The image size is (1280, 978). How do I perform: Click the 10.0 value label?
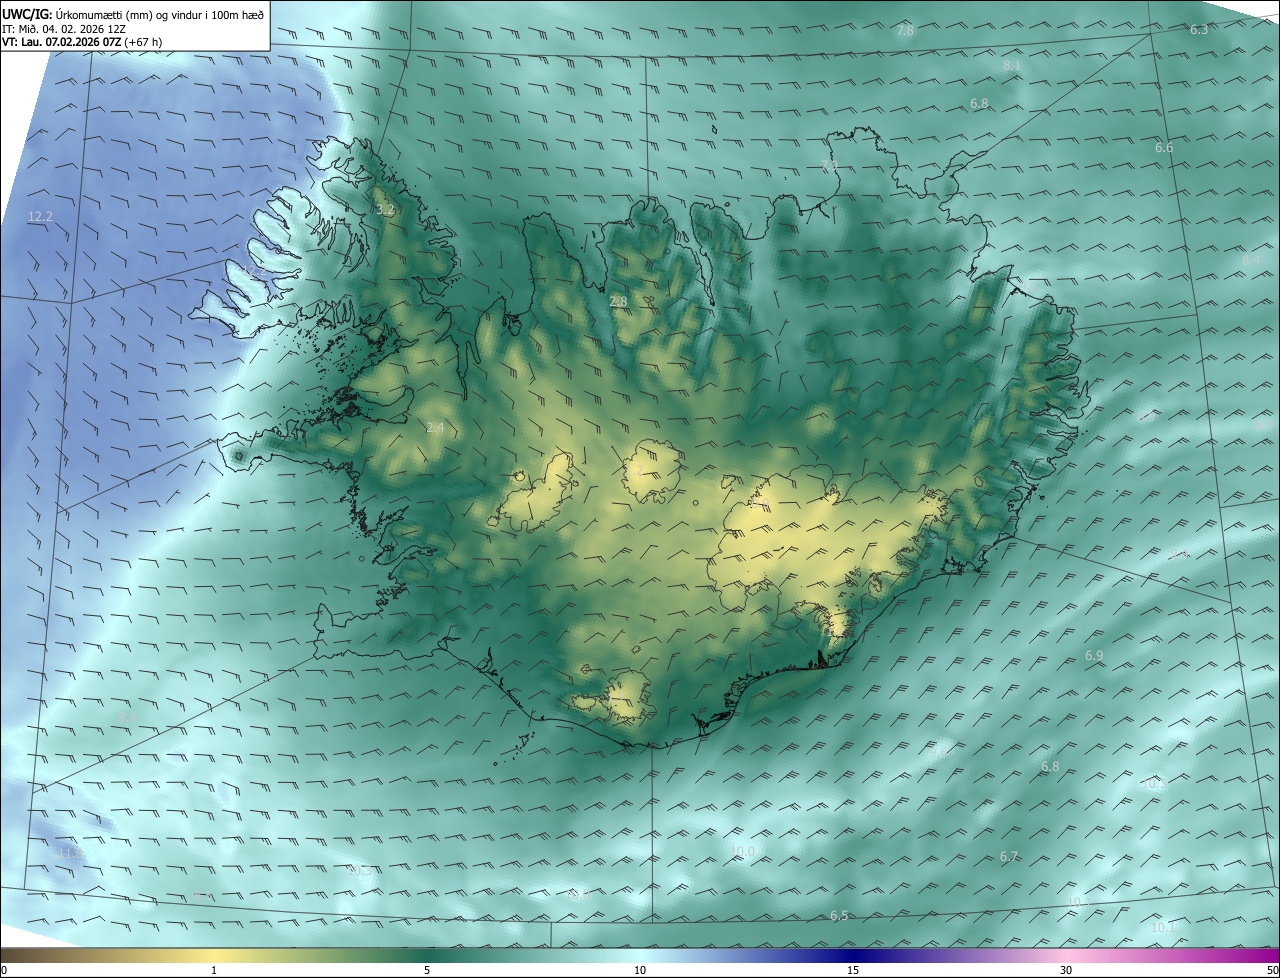coord(742,851)
